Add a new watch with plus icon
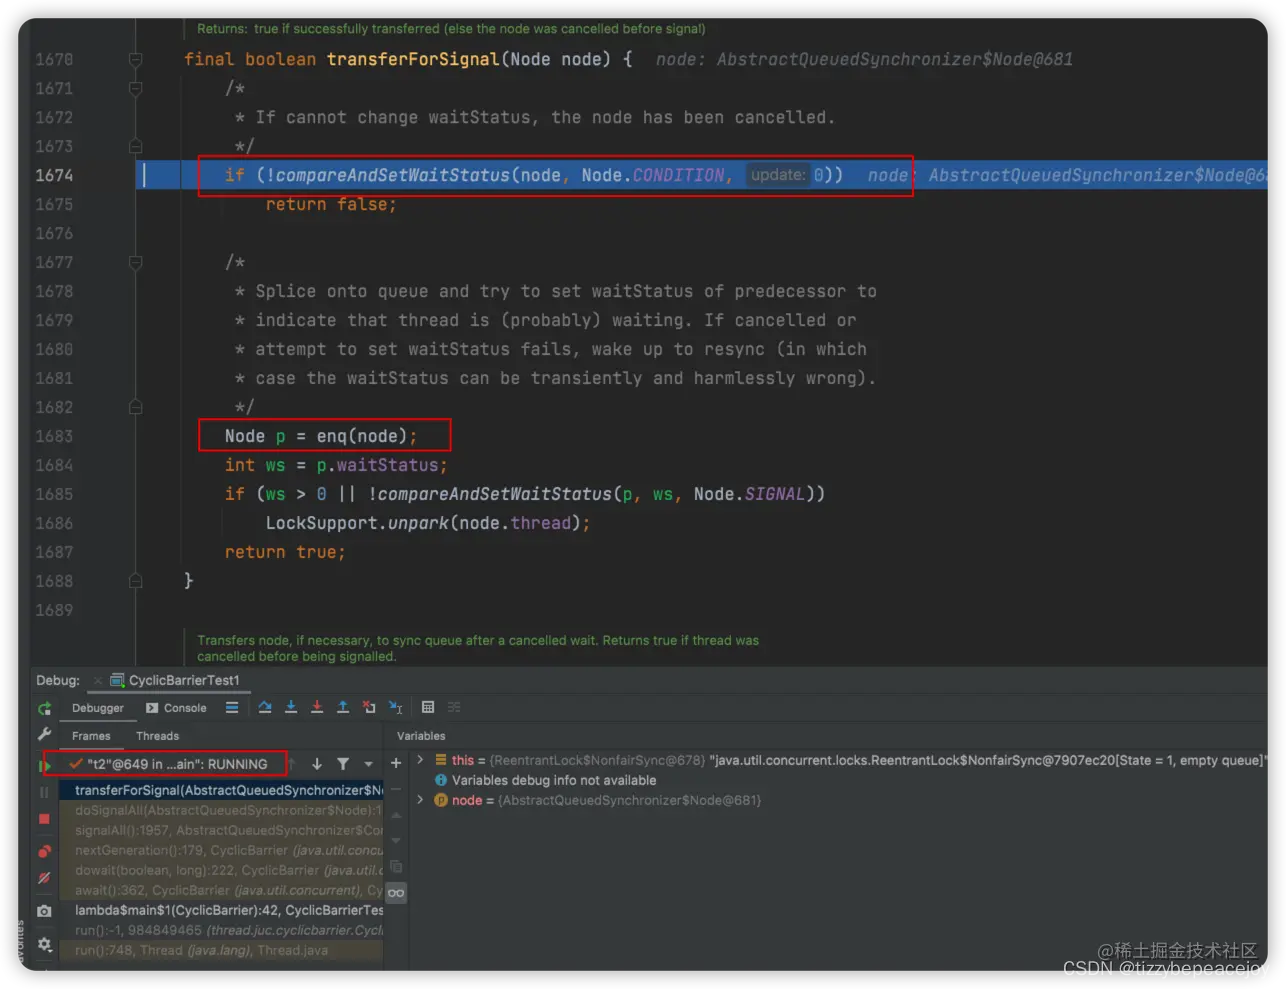 pos(396,764)
